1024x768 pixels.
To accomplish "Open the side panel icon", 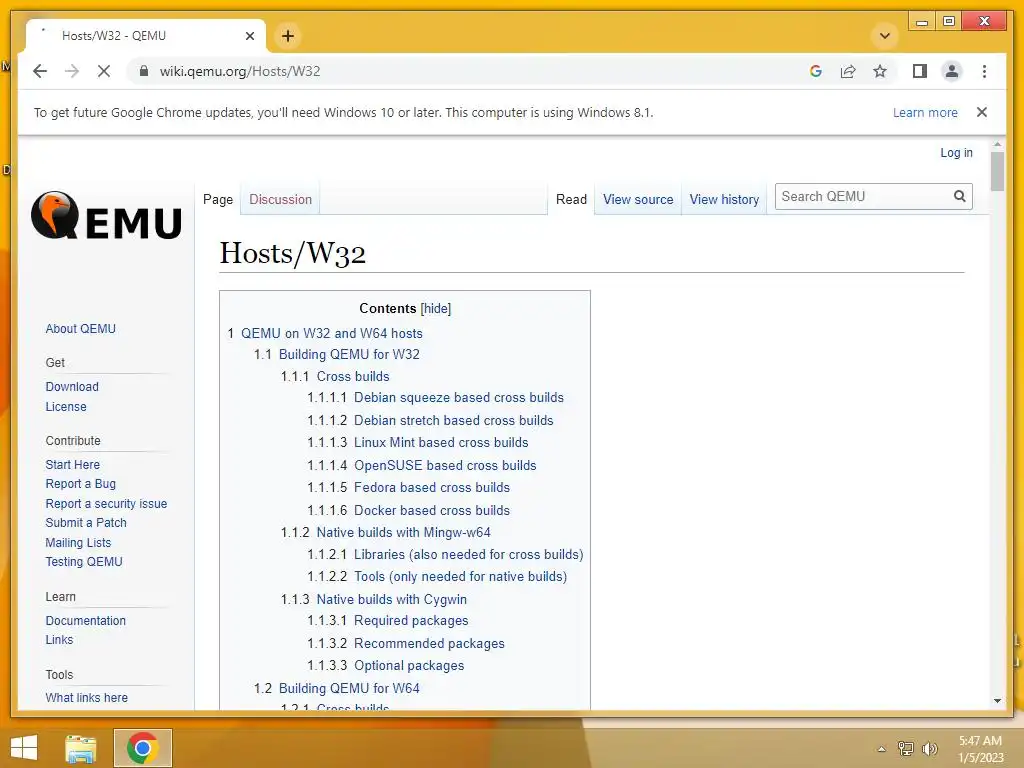I will 920,71.
